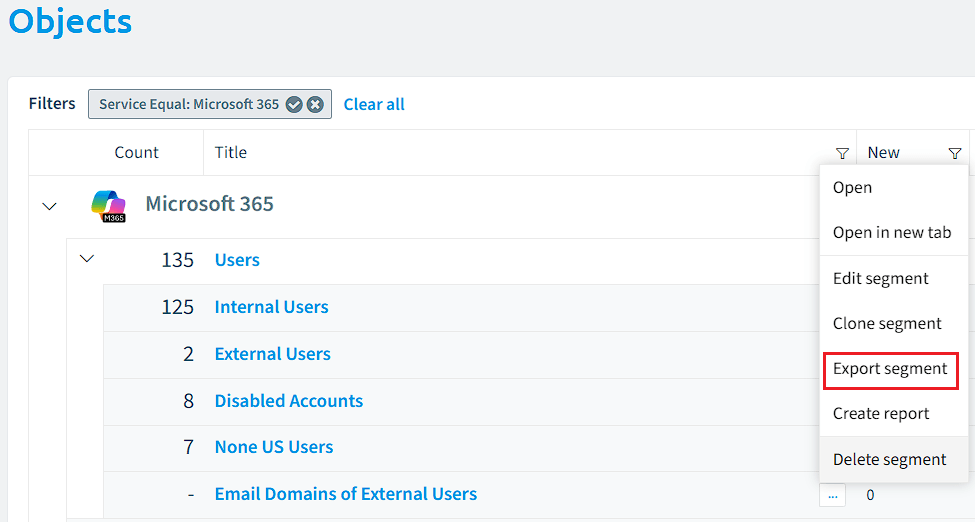Screen dimensions: 975x522
Task: Choose Open from context menu
Action: [894, 187]
